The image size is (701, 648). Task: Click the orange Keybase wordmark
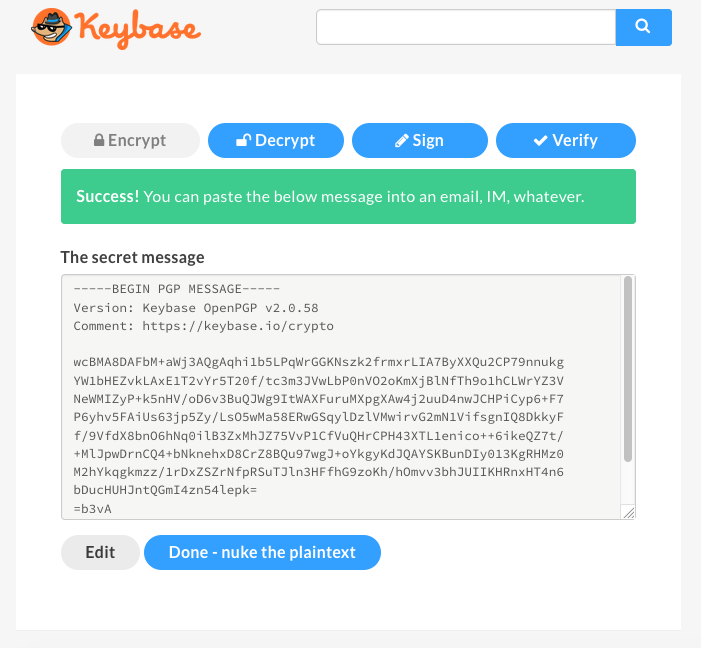pos(138,29)
